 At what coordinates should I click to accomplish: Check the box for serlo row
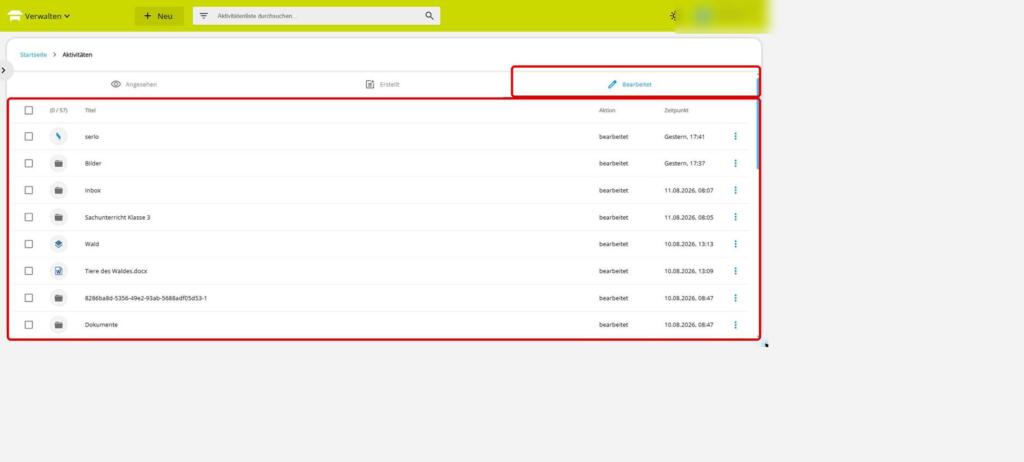click(x=29, y=137)
